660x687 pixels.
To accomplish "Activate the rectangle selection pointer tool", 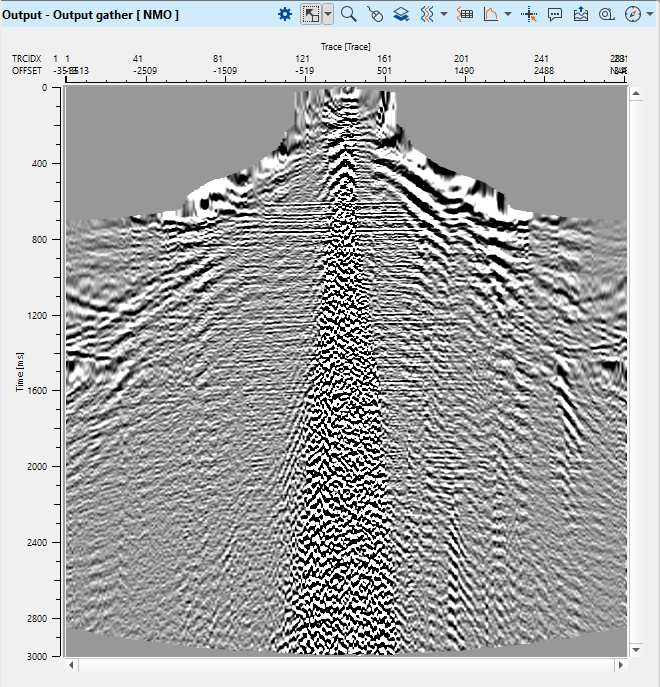I will coord(311,14).
